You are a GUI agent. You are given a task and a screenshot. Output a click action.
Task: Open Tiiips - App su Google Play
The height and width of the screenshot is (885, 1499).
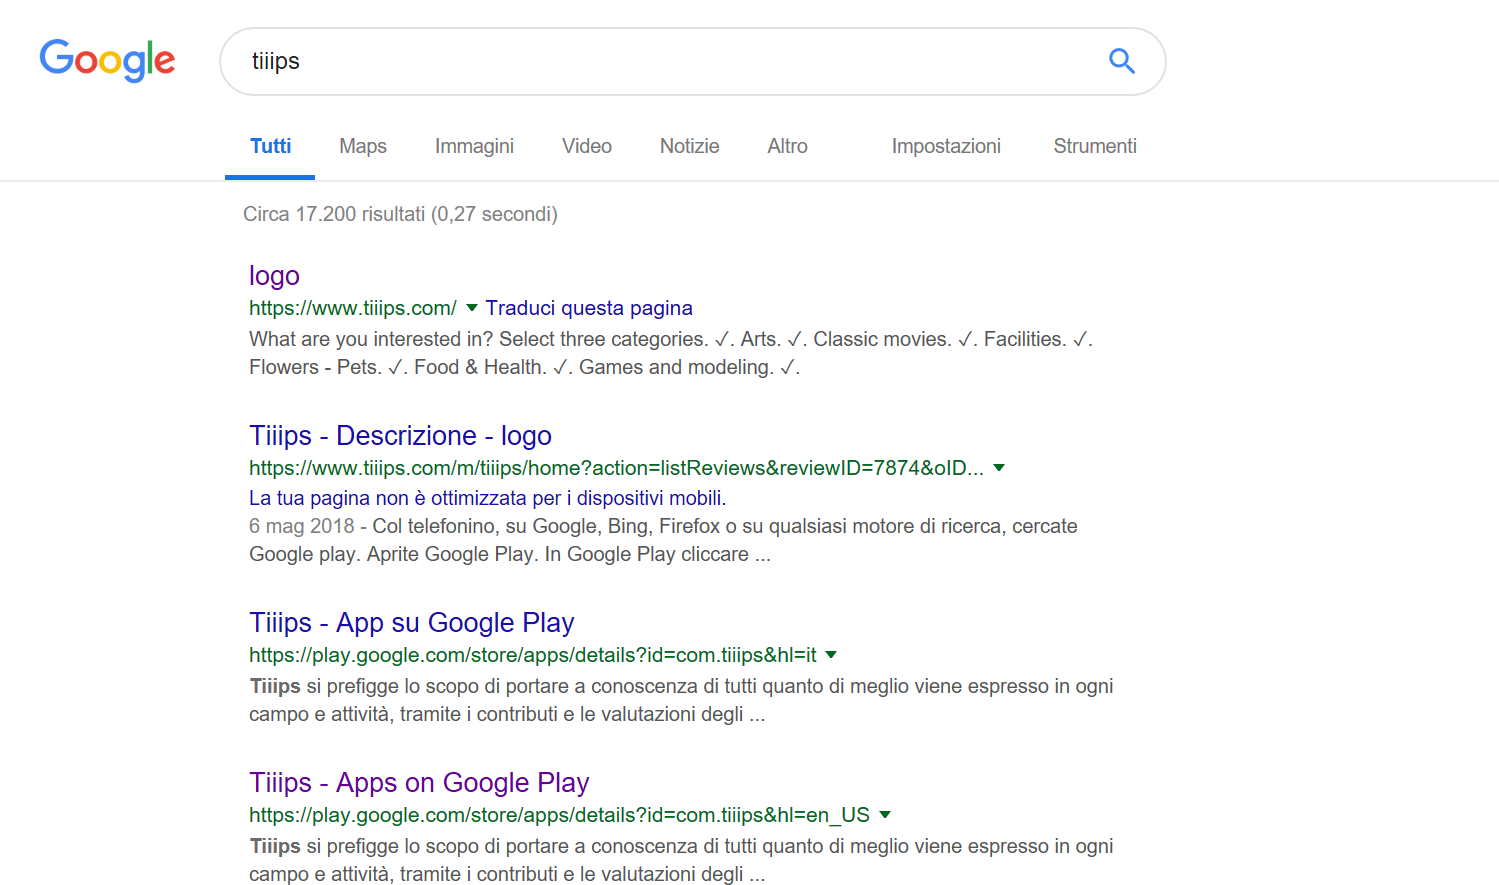(x=411, y=623)
